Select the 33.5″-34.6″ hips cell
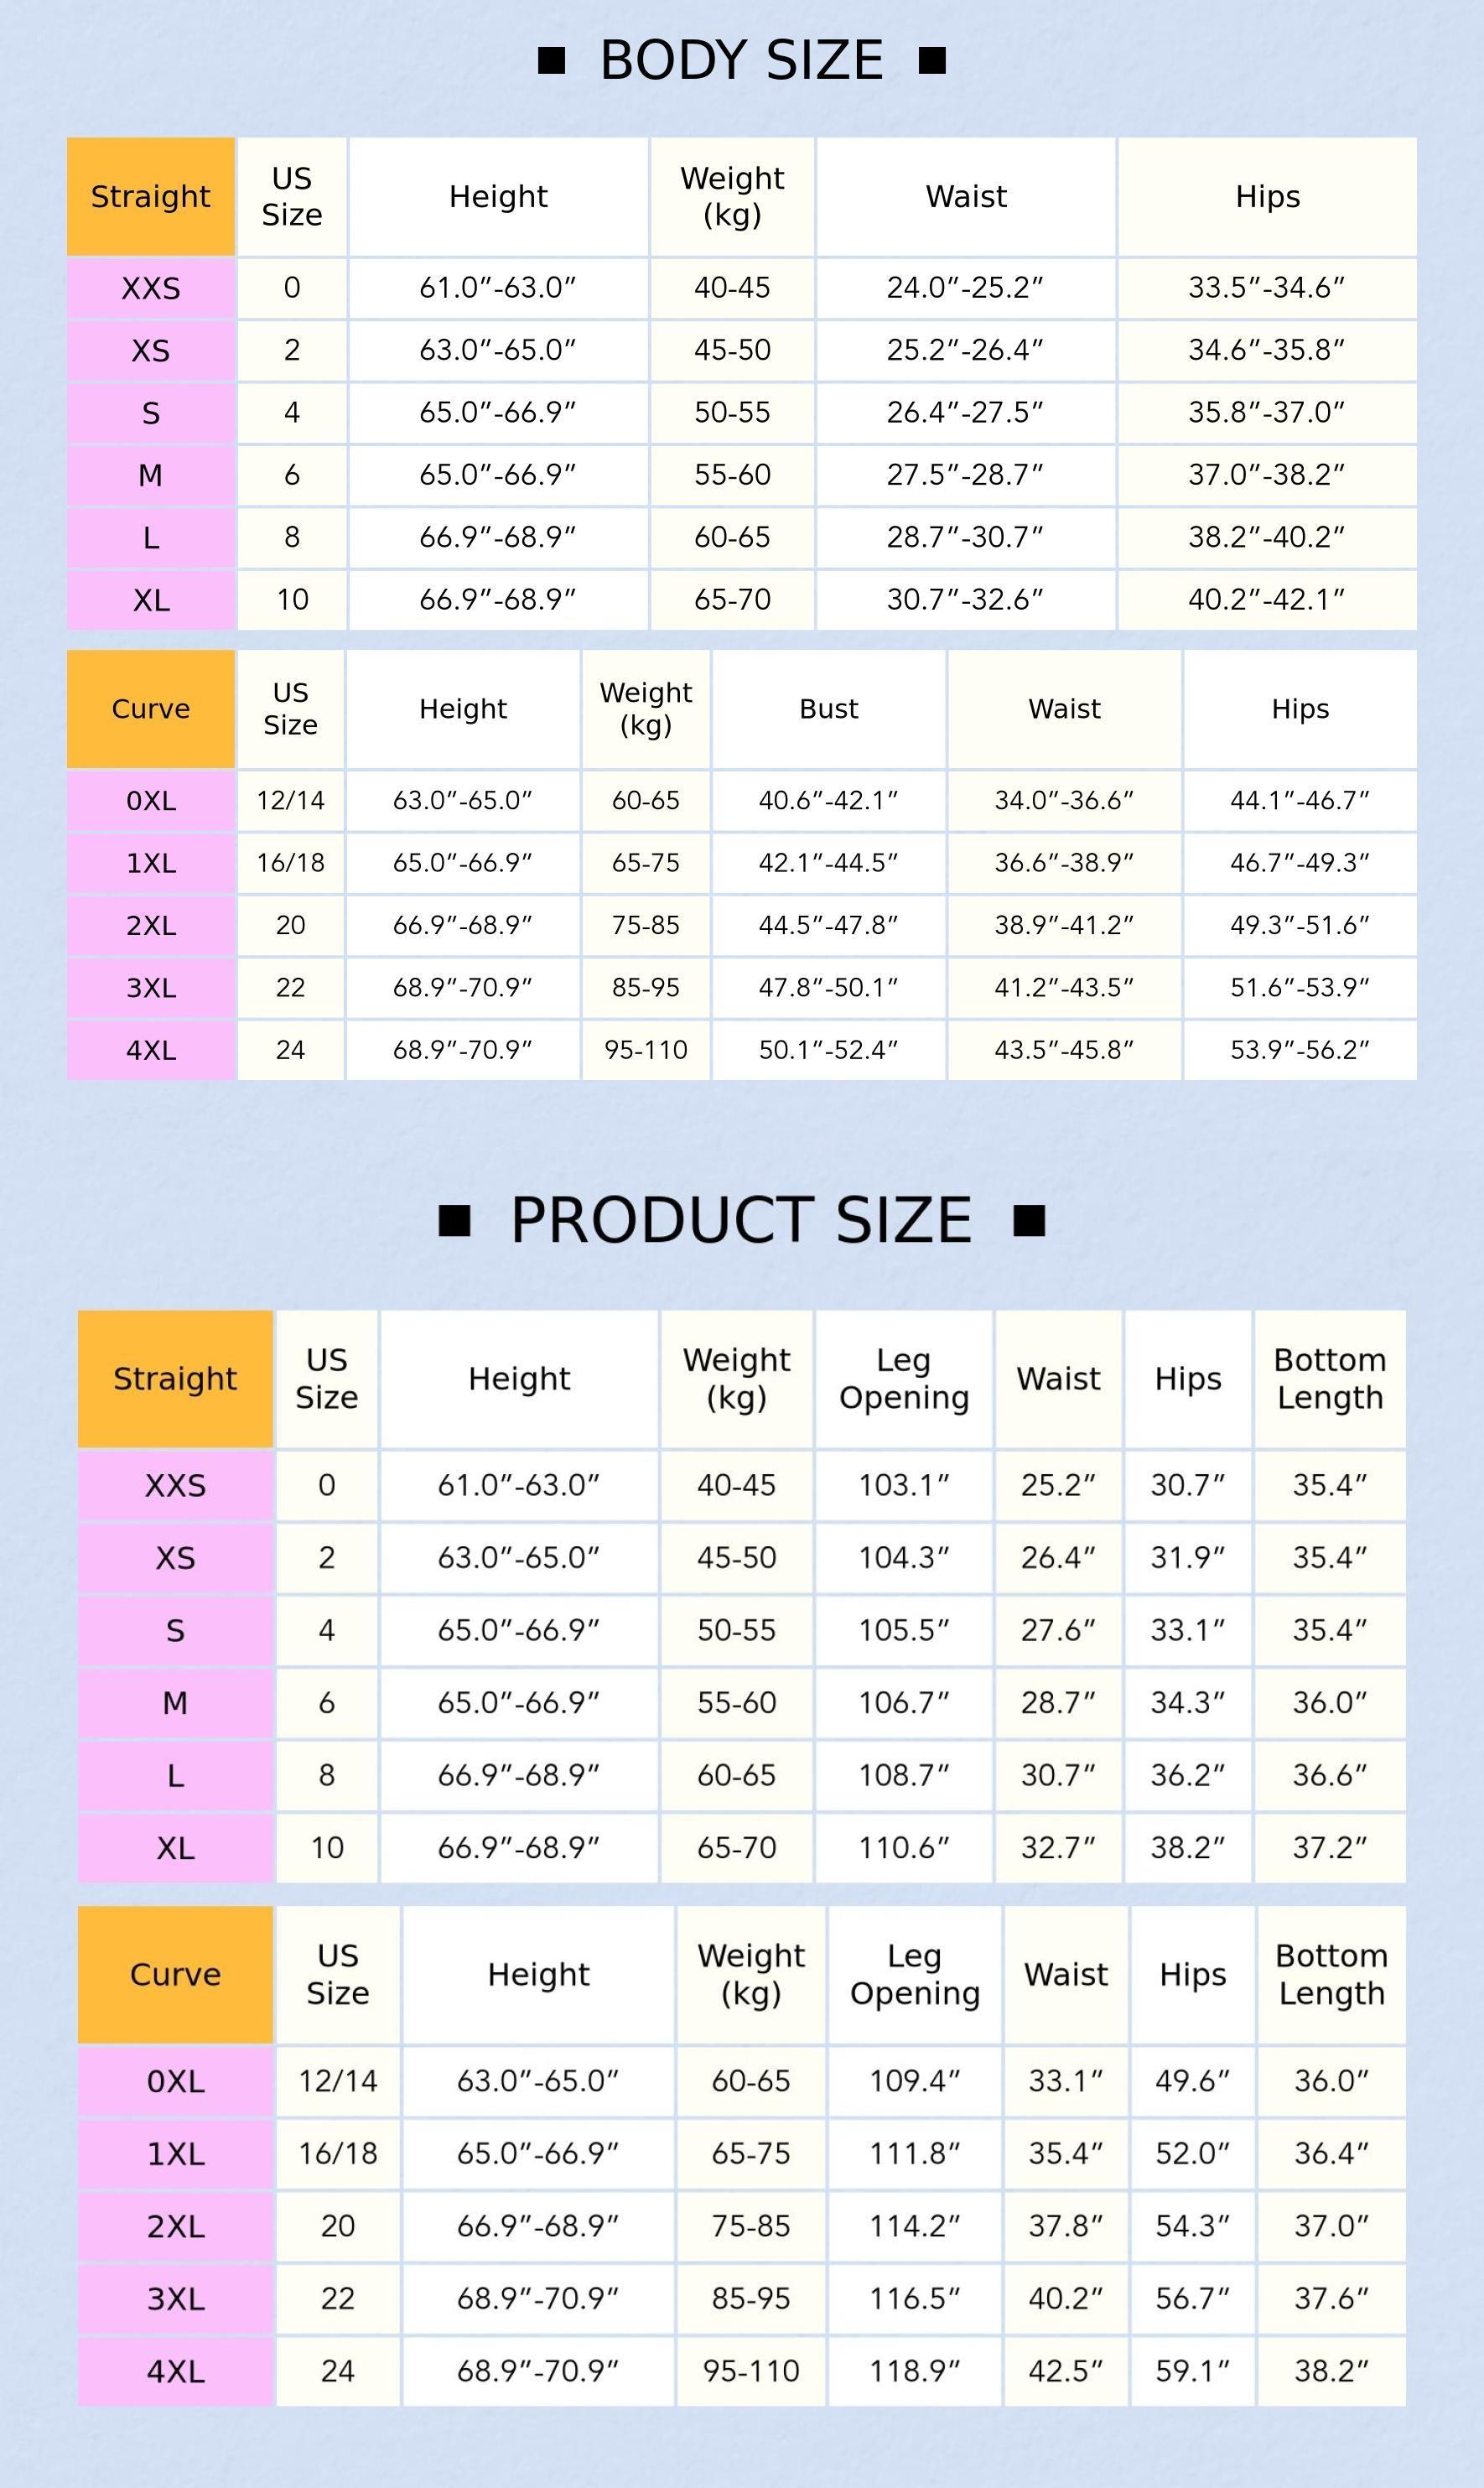This screenshot has width=1484, height=2488. point(1267,288)
